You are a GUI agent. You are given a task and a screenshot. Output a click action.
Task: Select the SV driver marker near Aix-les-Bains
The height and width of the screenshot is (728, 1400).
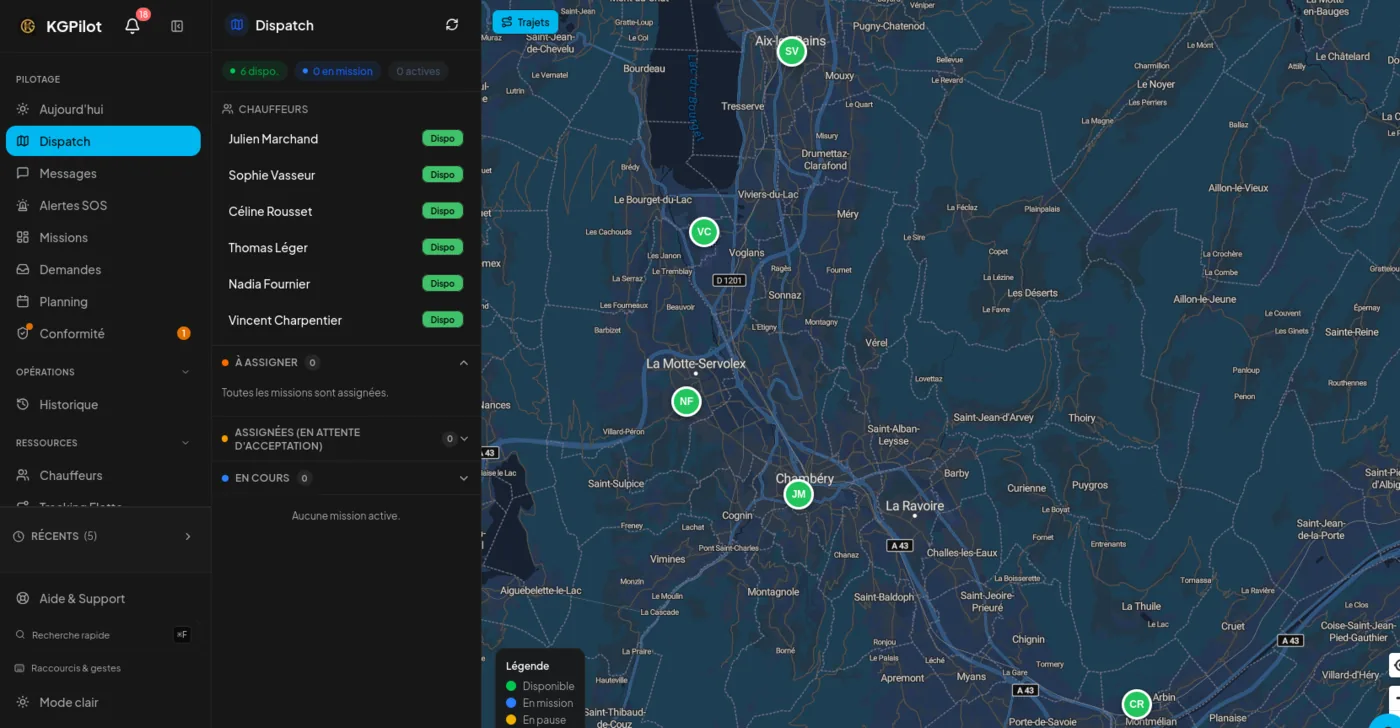(792, 51)
